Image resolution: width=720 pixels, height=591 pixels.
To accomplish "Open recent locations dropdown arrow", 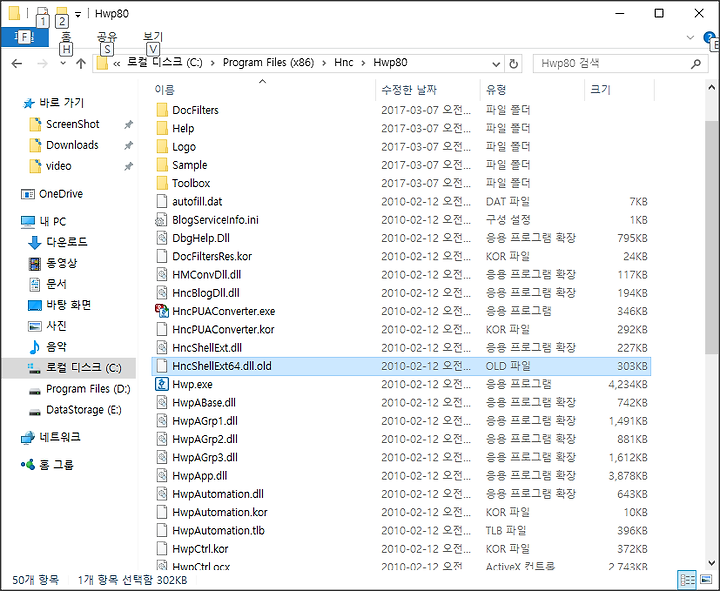I will click(63, 63).
